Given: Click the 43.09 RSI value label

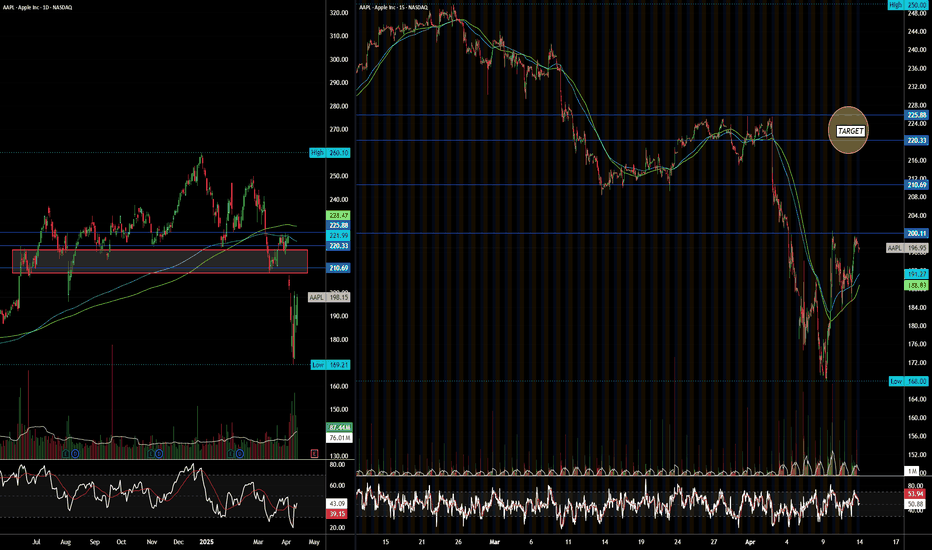Looking at the screenshot, I should [338, 504].
